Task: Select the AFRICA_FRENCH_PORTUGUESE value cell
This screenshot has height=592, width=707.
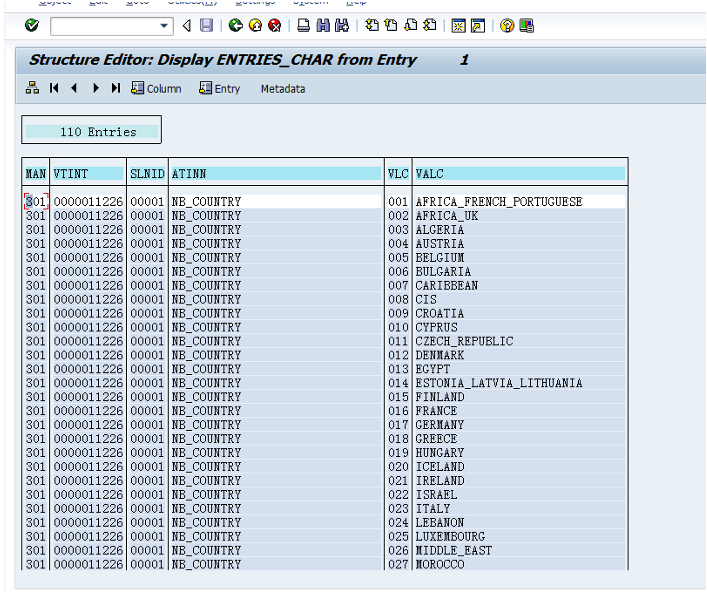Action: point(499,202)
